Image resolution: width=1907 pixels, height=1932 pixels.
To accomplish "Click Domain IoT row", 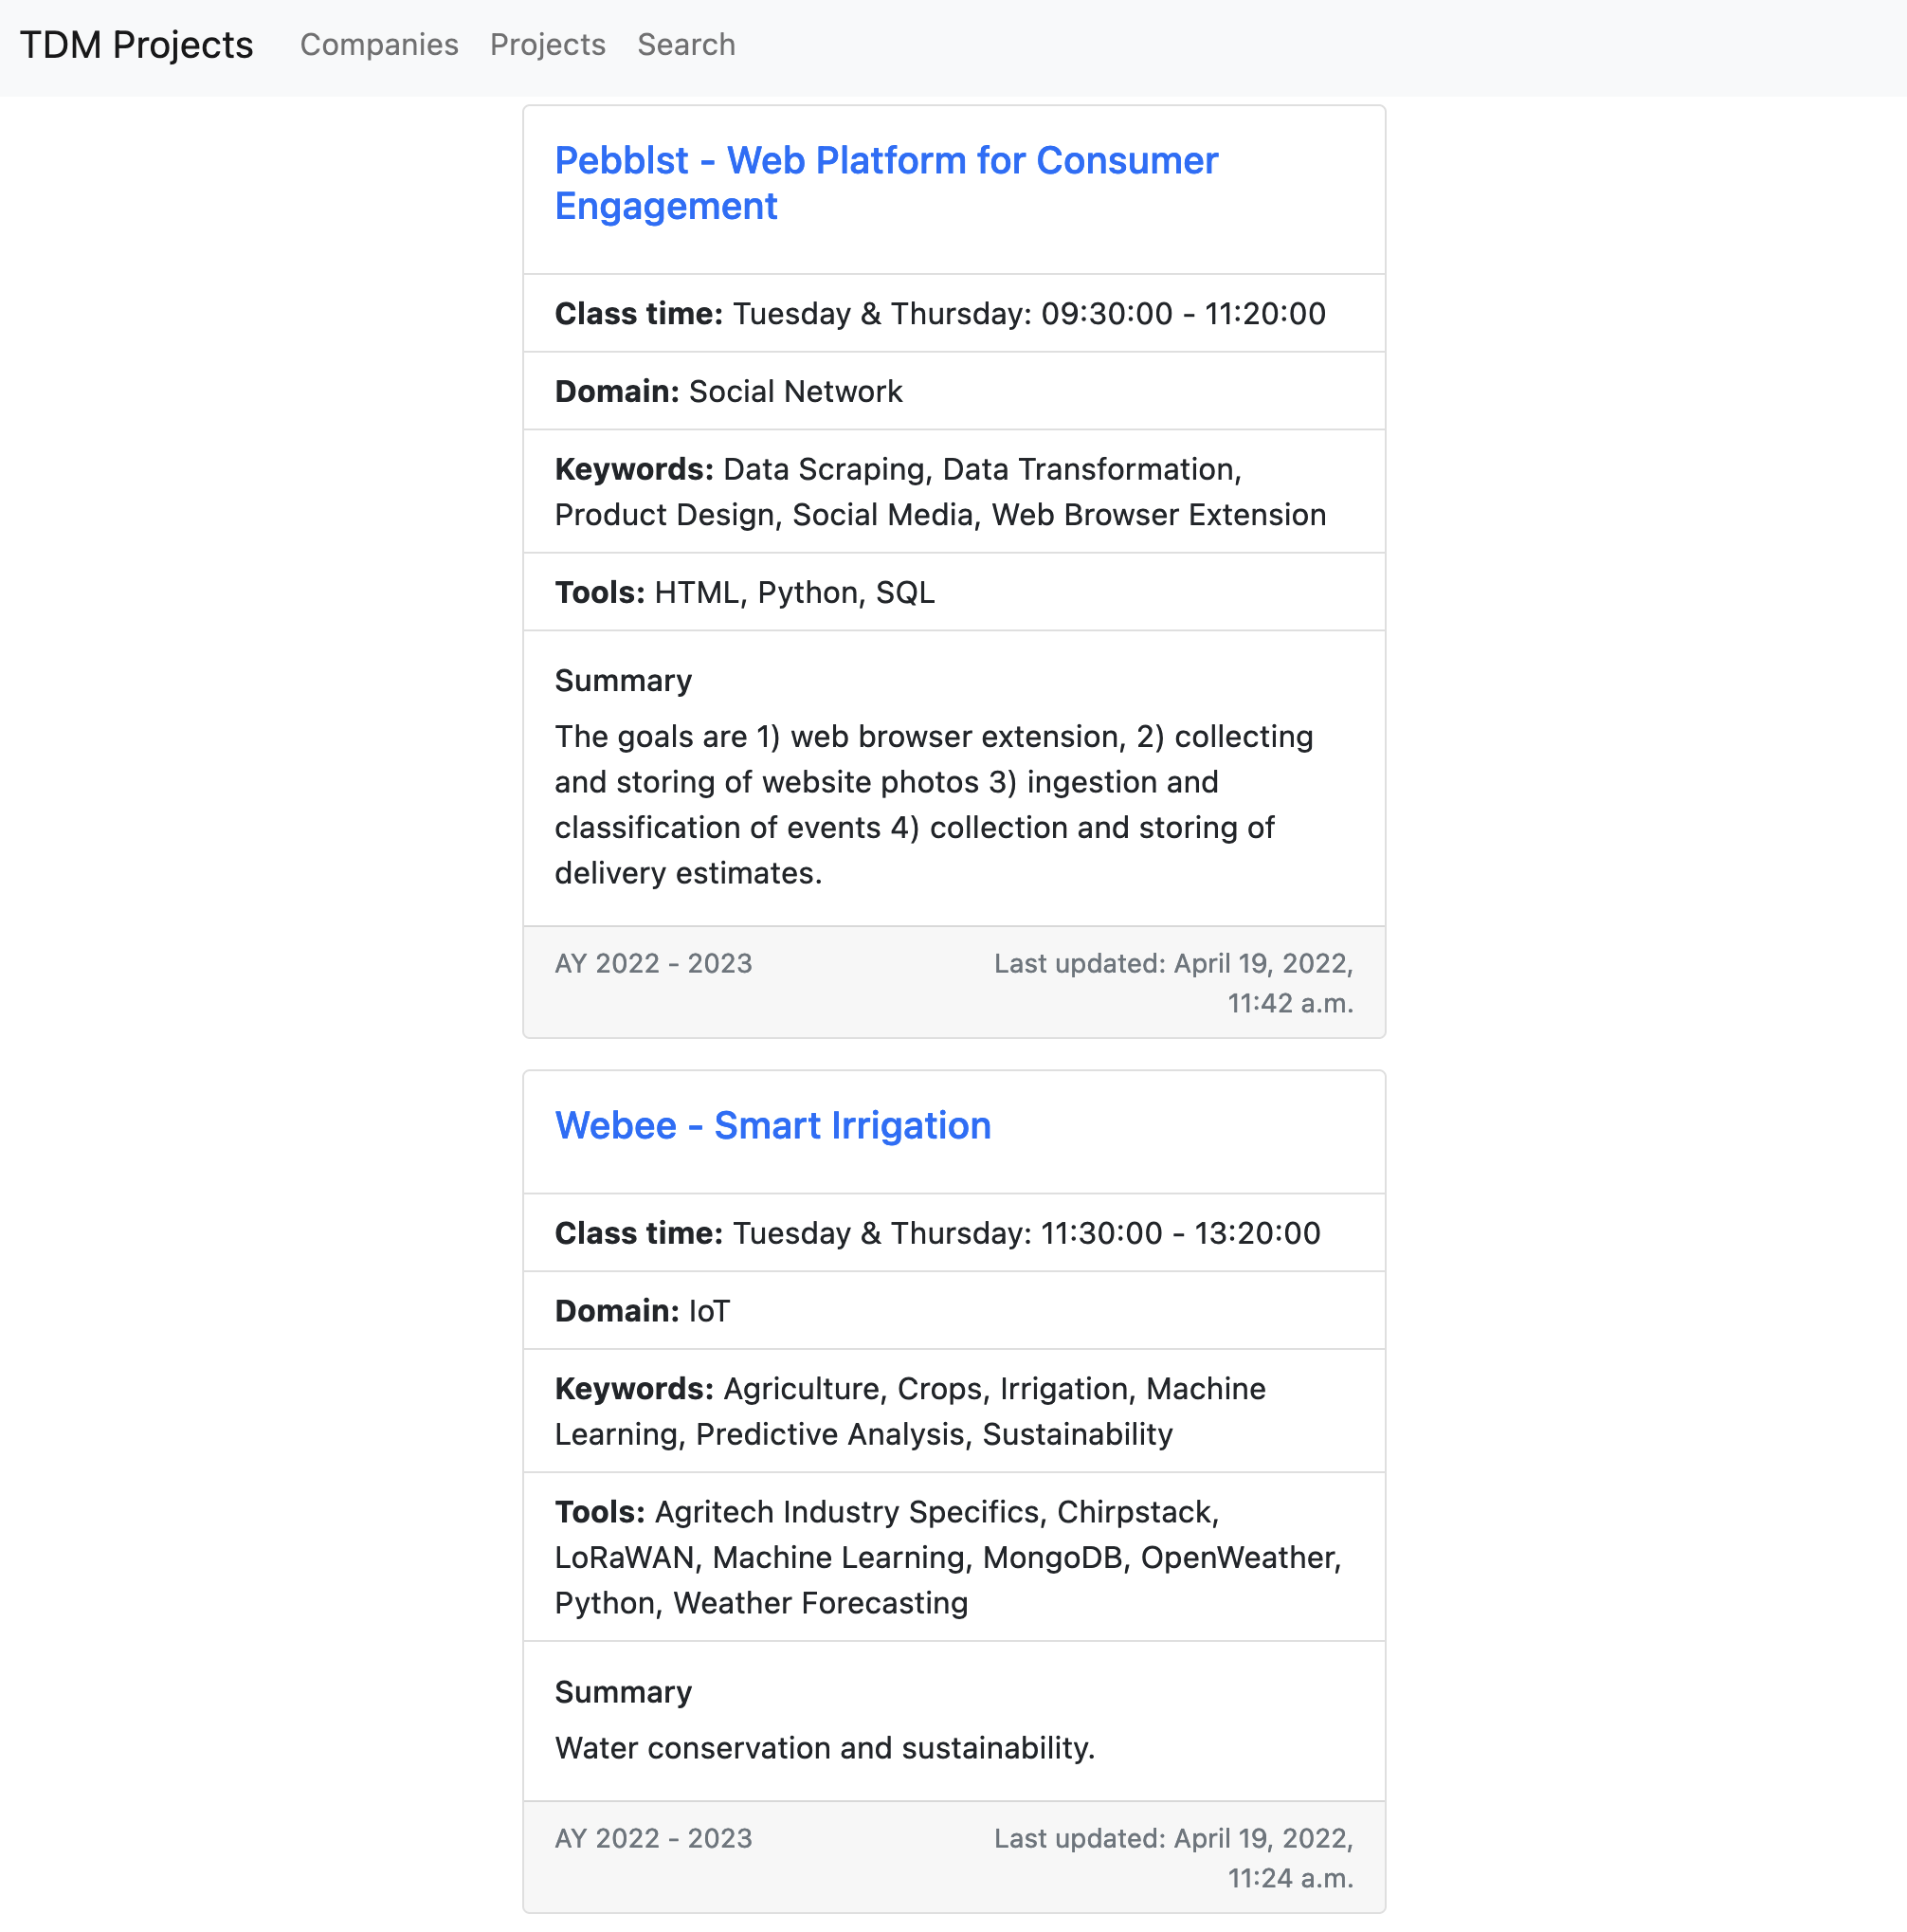I will pyautogui.click(x=642, y=1311).
